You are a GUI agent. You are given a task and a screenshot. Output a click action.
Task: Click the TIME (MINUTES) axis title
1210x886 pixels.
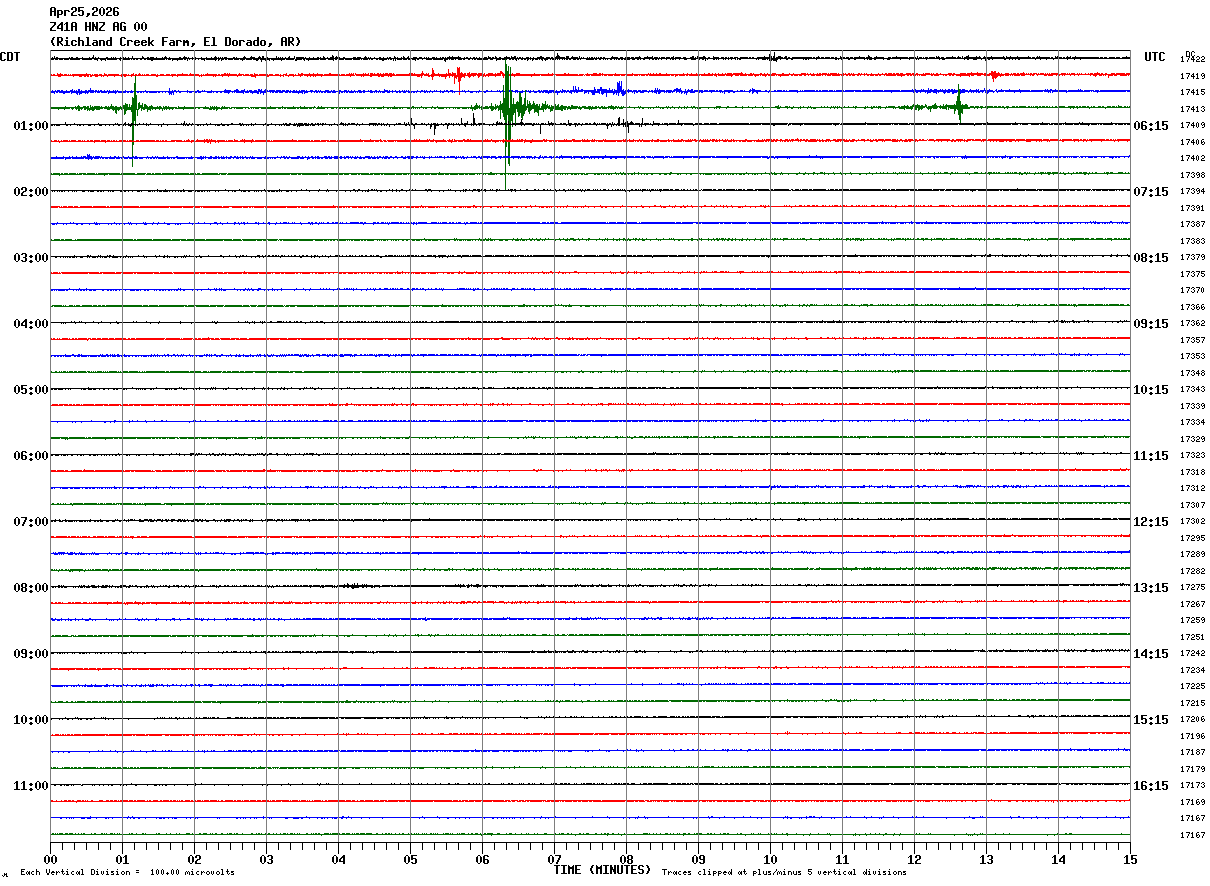602,870
